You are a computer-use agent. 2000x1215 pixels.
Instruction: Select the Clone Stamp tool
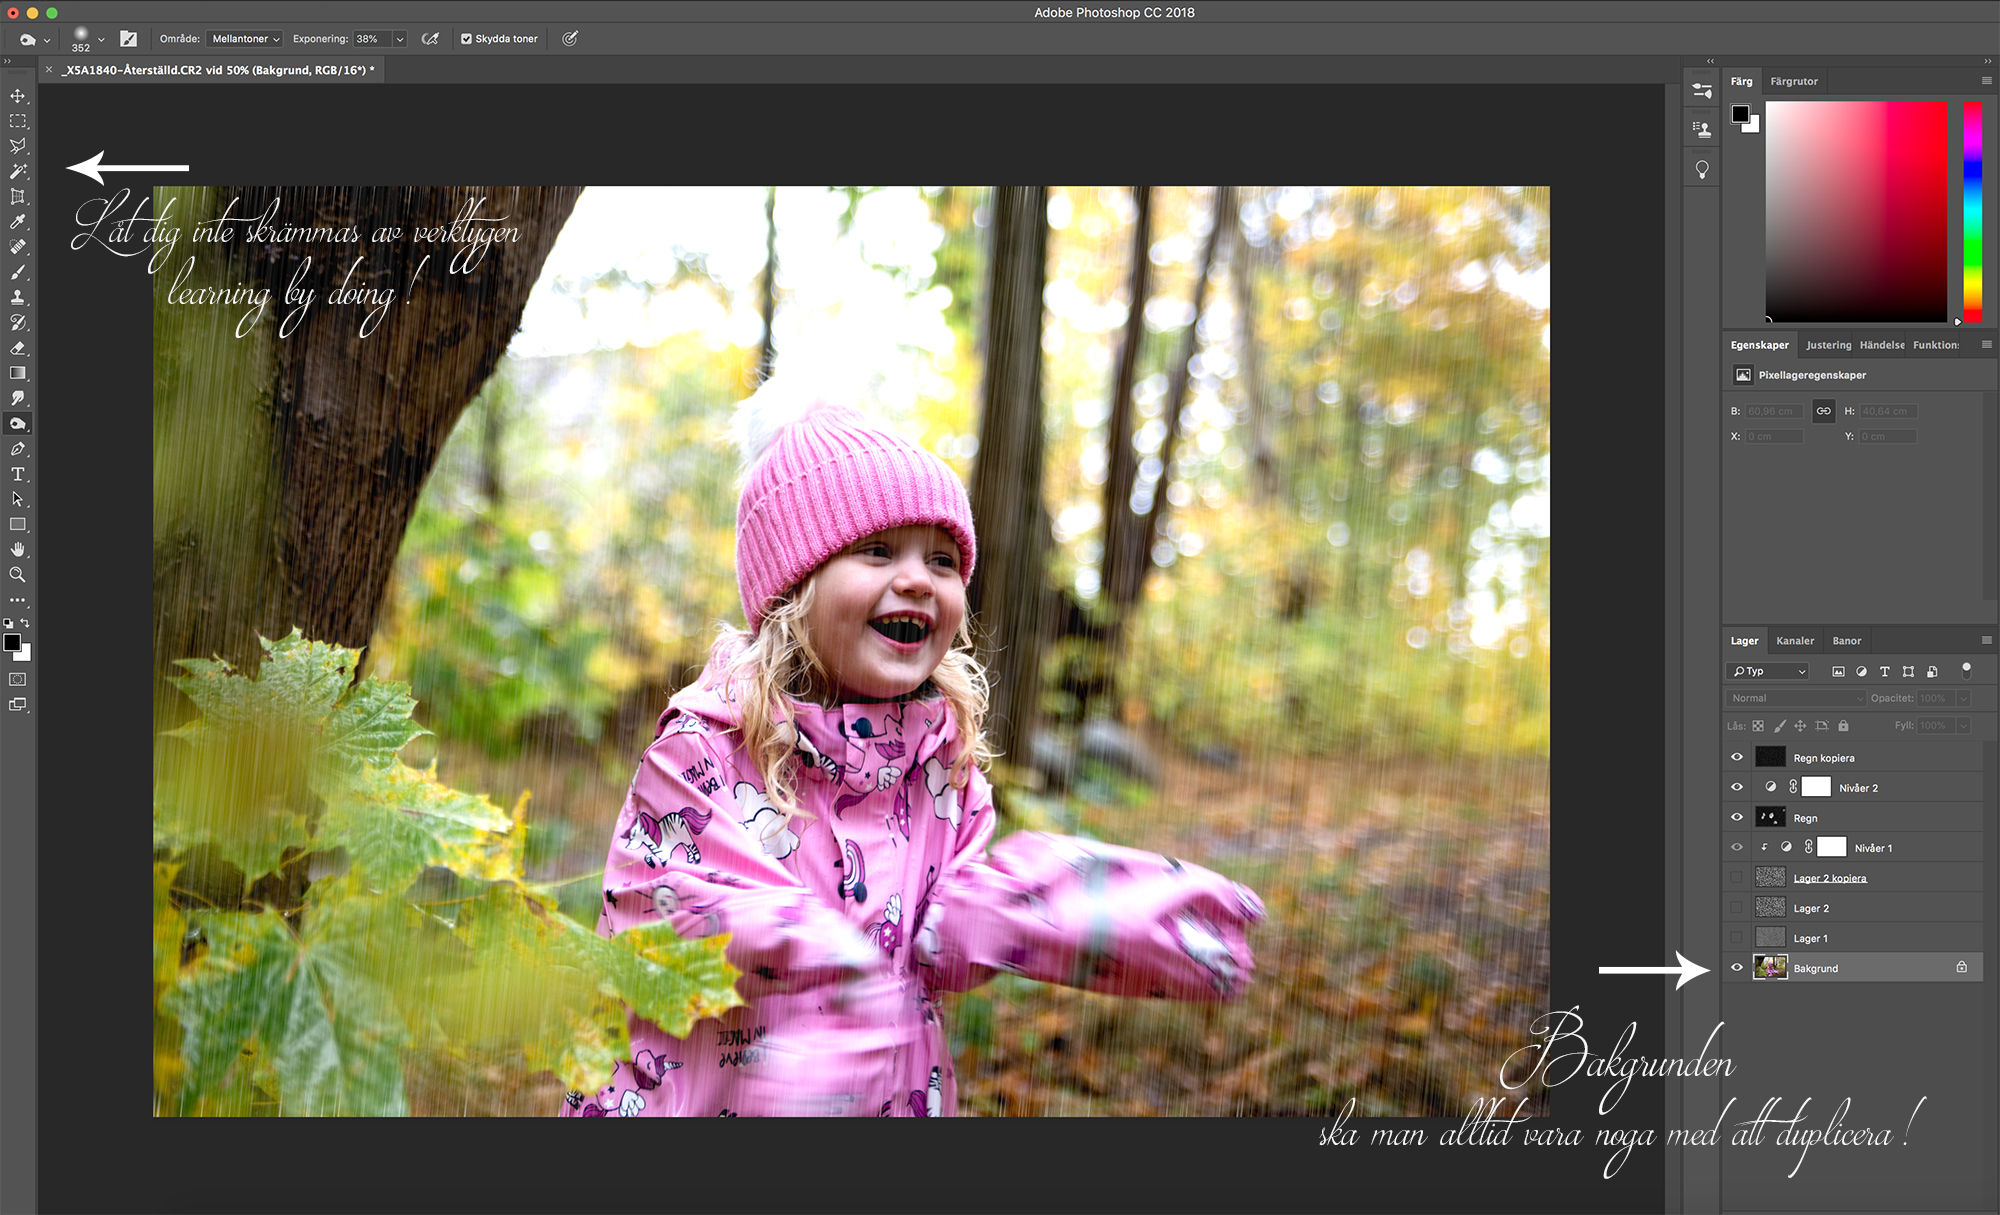click(x=18, y=298)
